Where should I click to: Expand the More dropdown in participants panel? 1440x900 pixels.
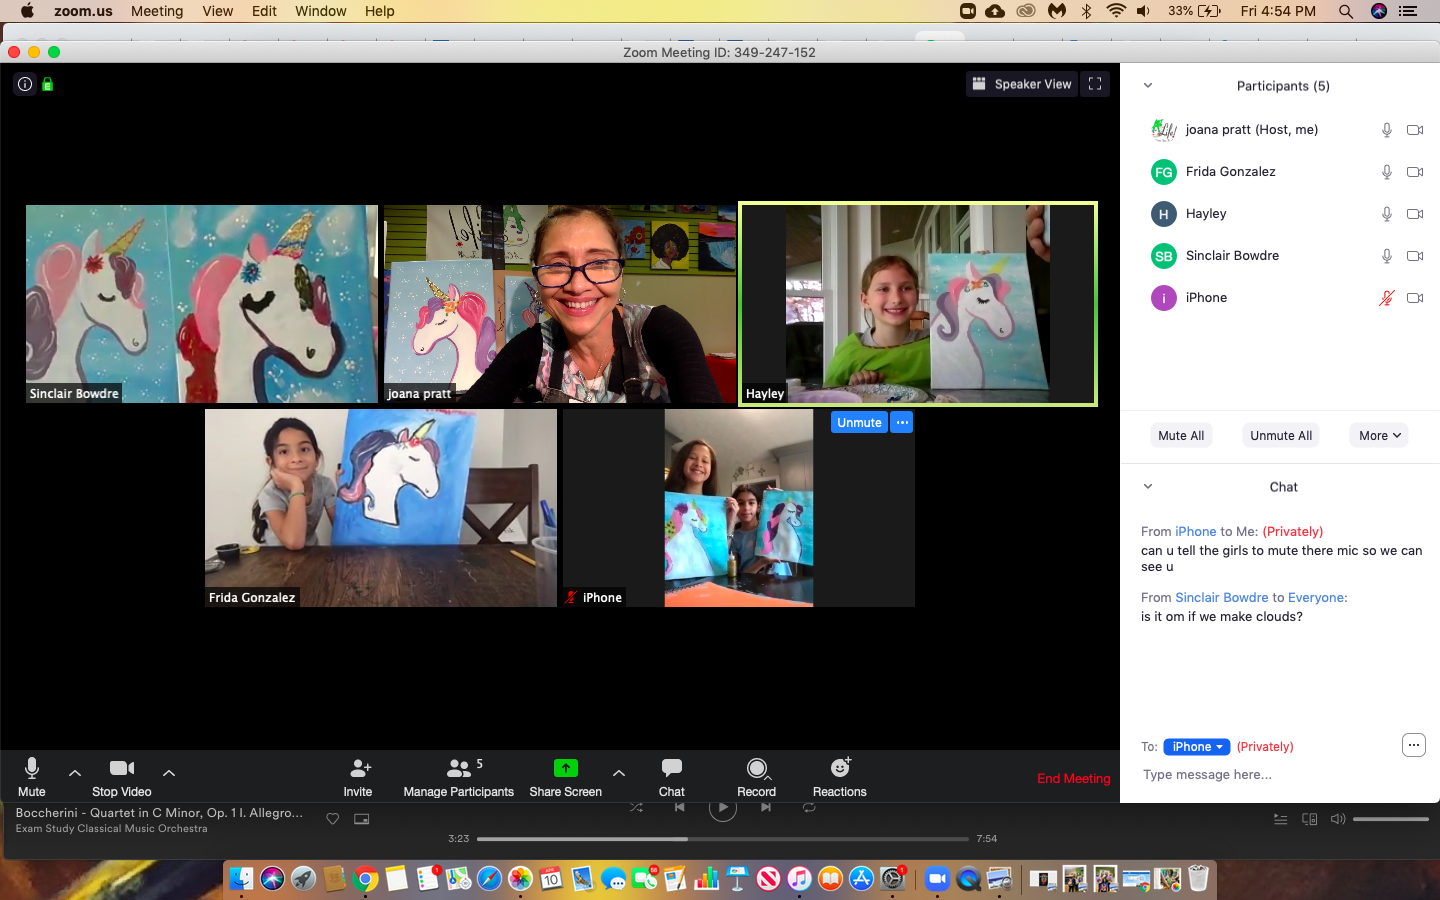click(x=1379, y=435)
